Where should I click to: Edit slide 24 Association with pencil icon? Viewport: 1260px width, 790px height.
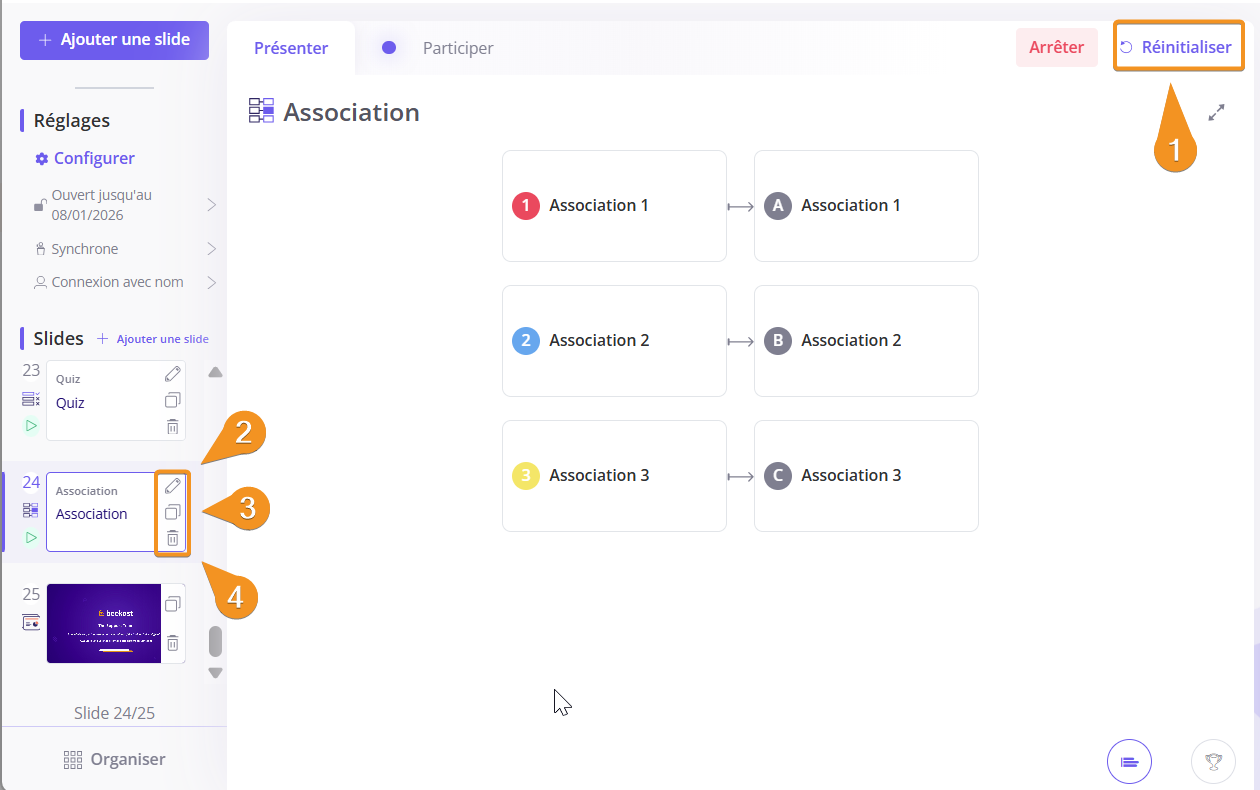pyautogui.click(x=173, y=486)
